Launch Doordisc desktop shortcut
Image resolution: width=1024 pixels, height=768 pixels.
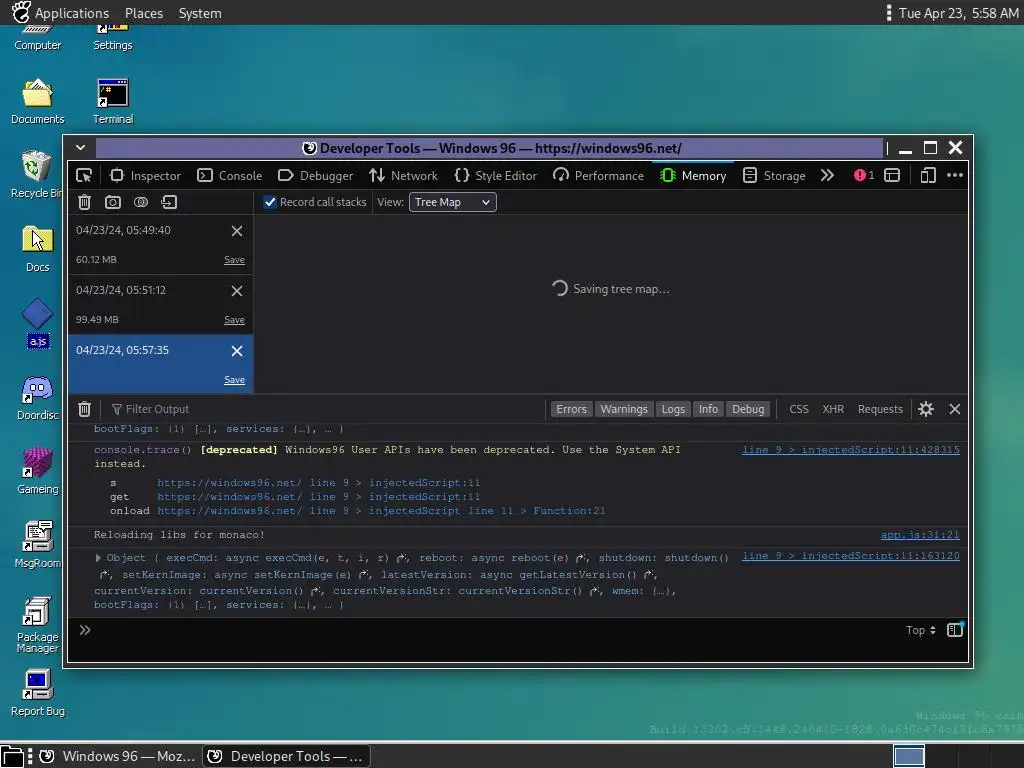(38, 398)
